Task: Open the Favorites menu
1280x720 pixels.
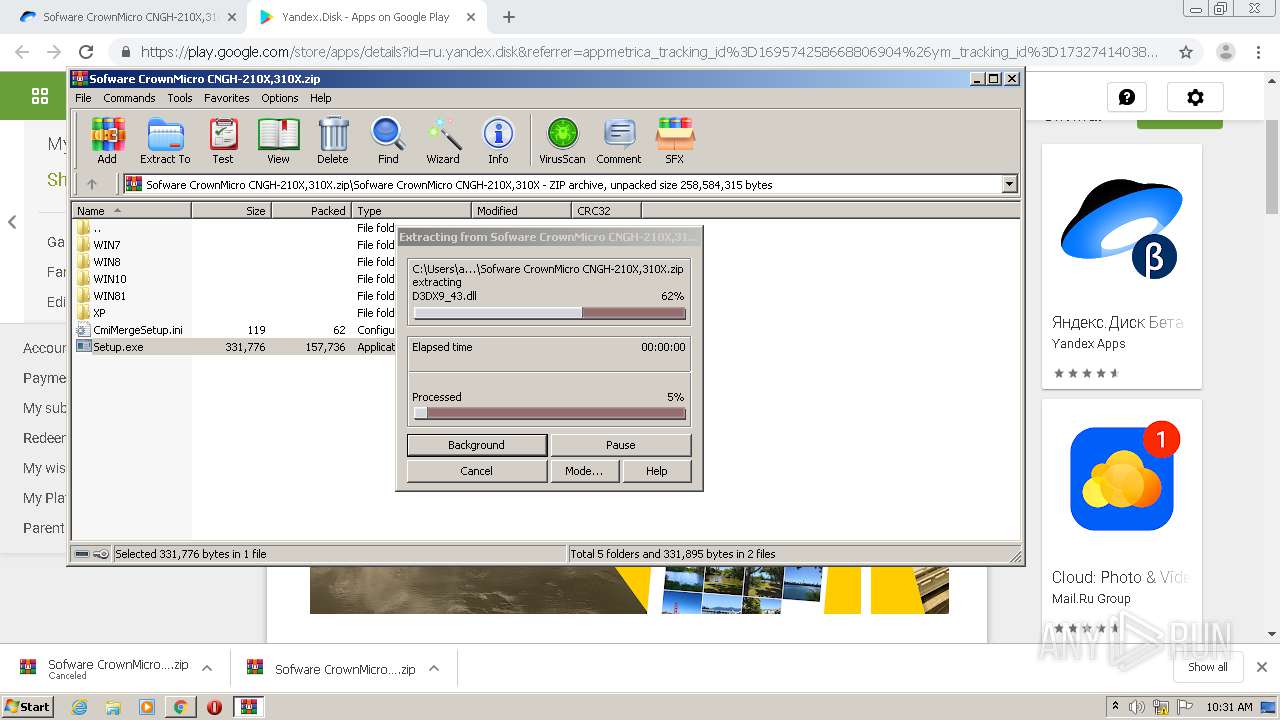Action: point(227,98)
